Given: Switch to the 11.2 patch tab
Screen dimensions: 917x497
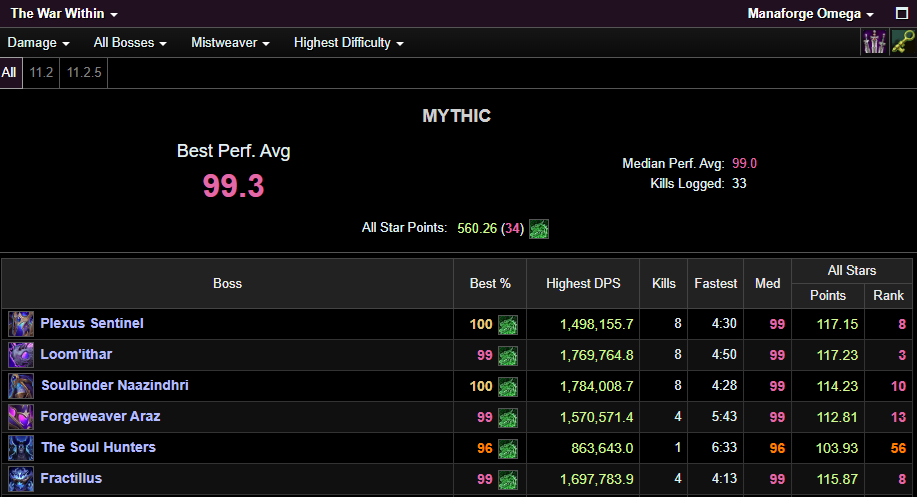Looking at the screenshot, I should (41, 73).
